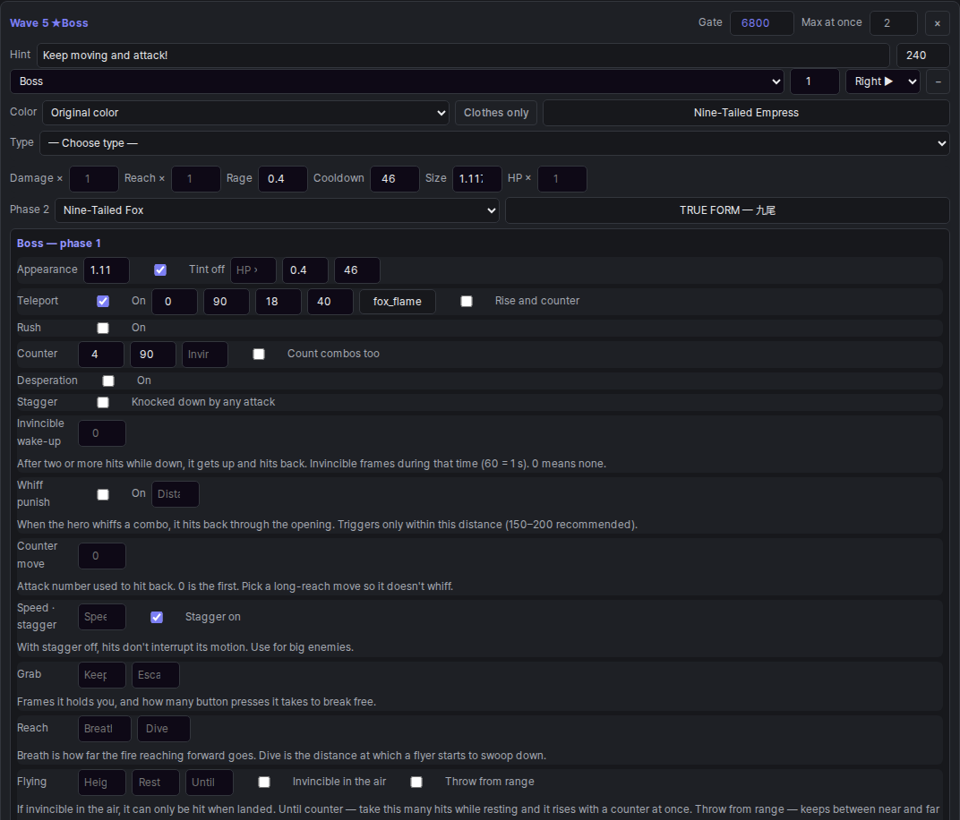
Task: Expand the Original color dropdown
Action: (x=246, y=113)
